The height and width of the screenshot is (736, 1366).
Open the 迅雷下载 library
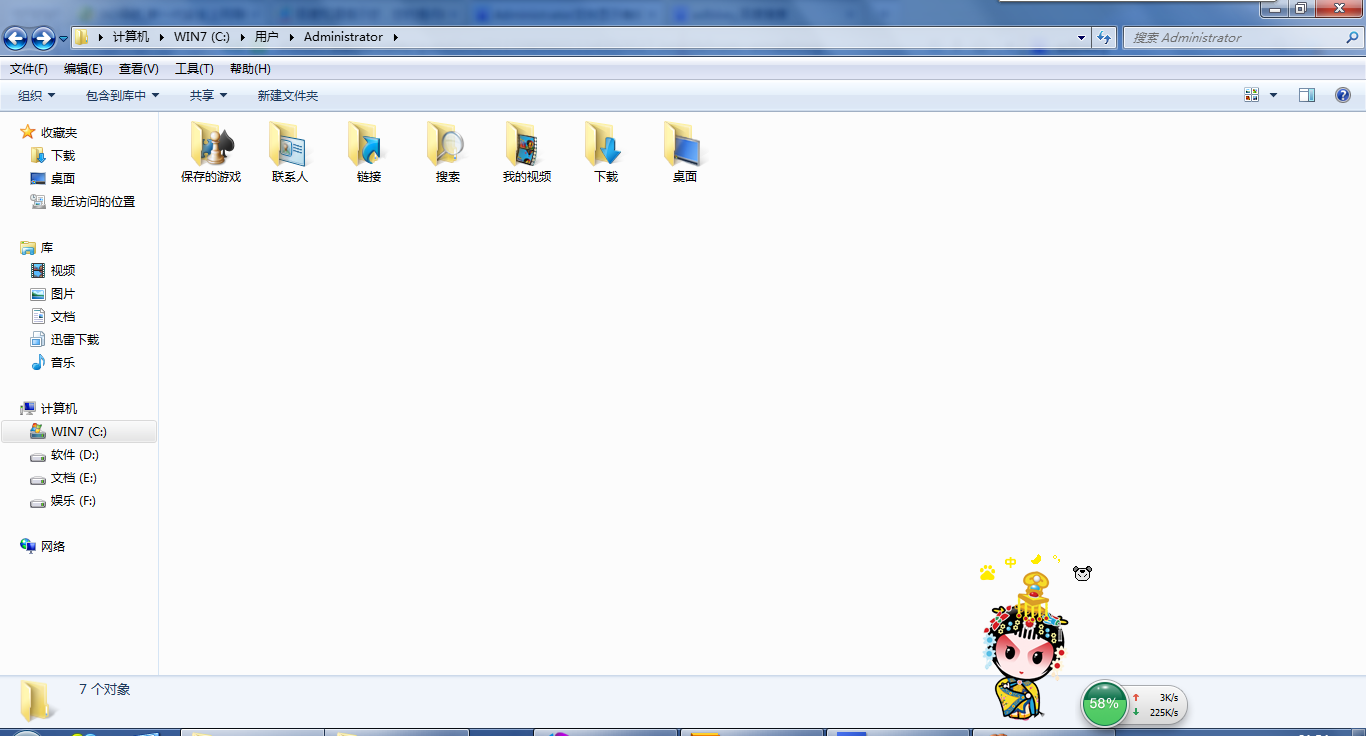(x=65, y=339)
